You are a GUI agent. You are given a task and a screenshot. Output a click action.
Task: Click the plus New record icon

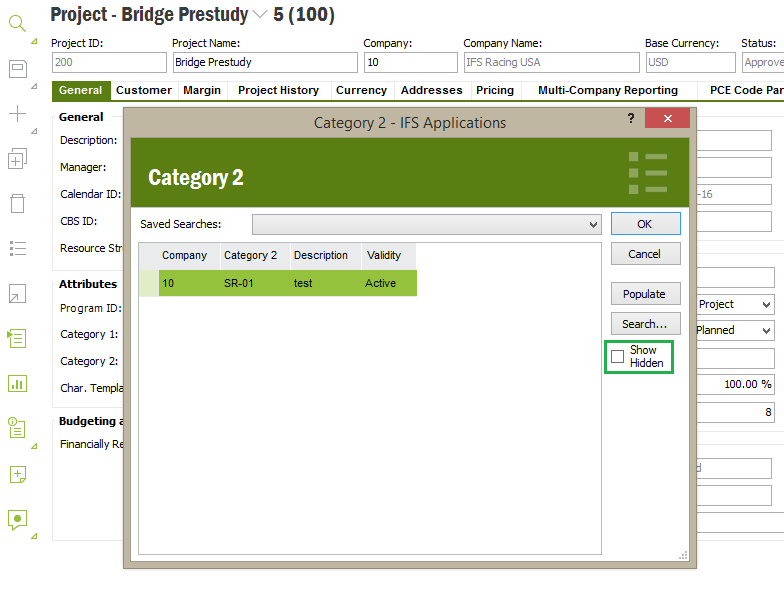tap(18, 114)
